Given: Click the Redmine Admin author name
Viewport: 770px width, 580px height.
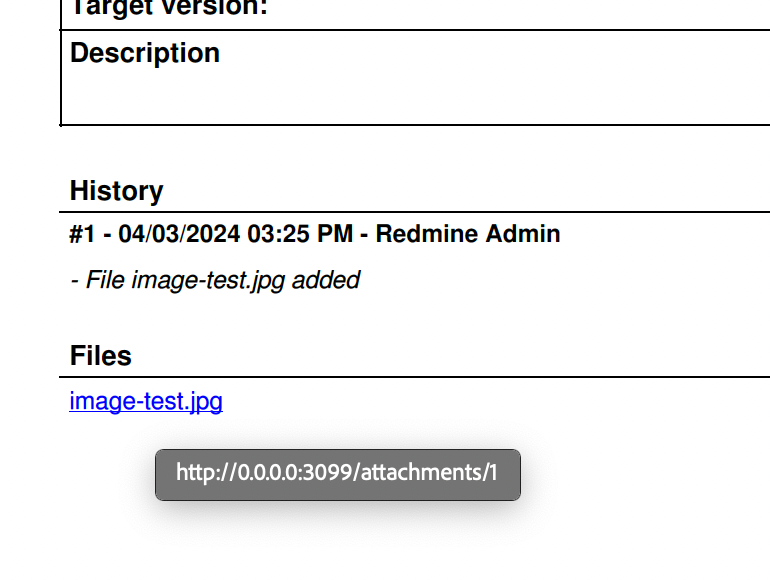Looking at the screenshot, I should [x=468, y=234].
